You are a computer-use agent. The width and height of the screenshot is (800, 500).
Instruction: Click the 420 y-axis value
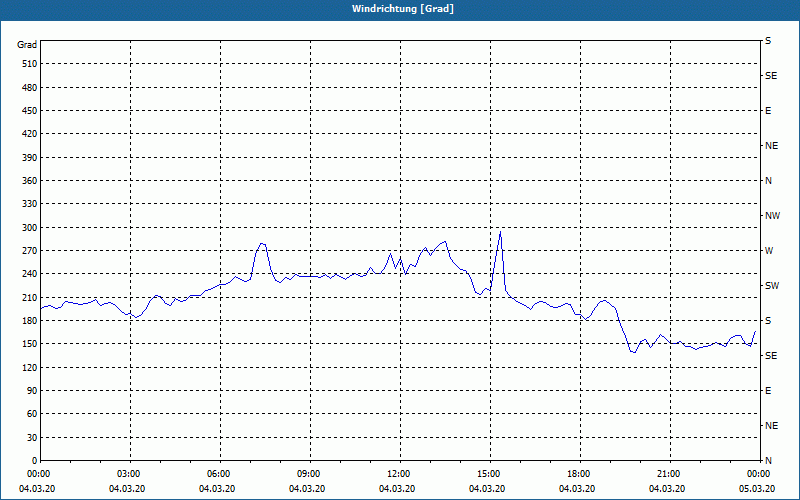tap(30, 134)
